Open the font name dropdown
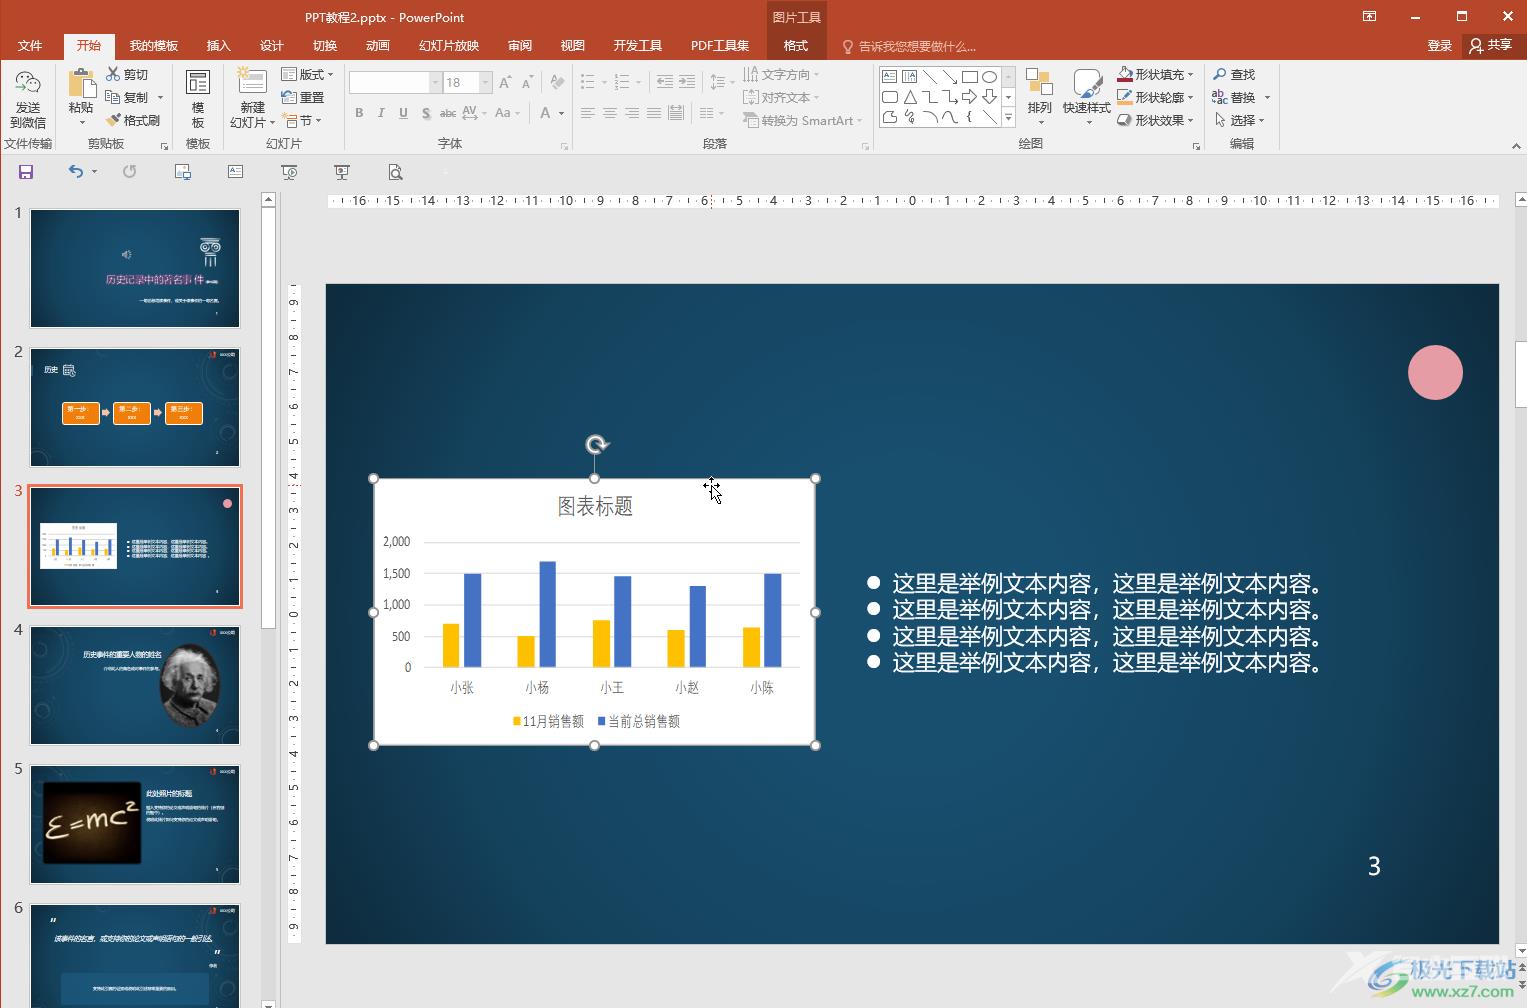The image size is (1527, 1008). 435,83
